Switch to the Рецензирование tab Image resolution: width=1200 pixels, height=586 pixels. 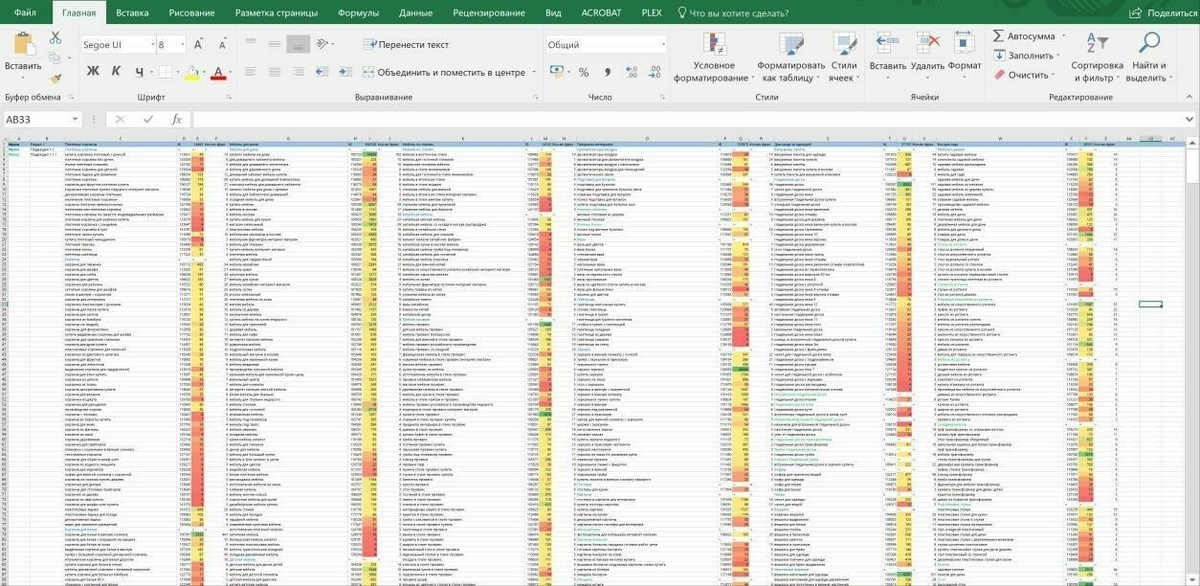(x=489, y=13)
